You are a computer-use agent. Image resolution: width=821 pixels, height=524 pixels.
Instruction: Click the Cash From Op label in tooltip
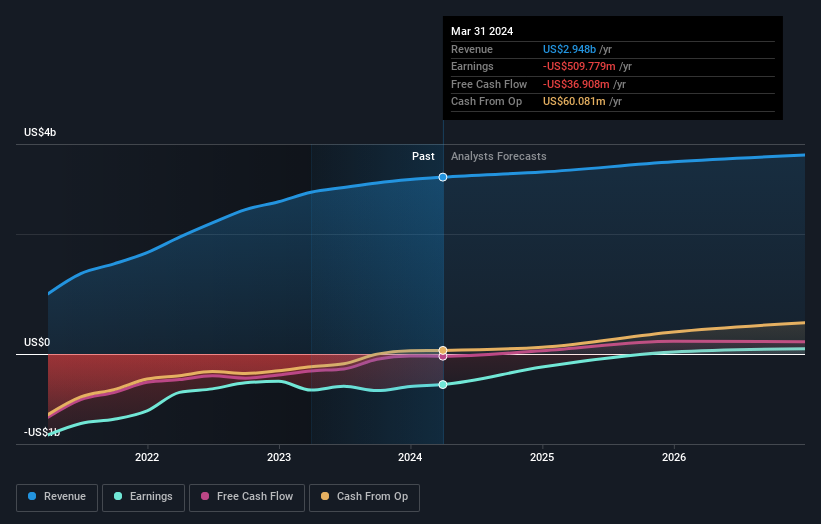pyautogui.click(x=486, y=102)
